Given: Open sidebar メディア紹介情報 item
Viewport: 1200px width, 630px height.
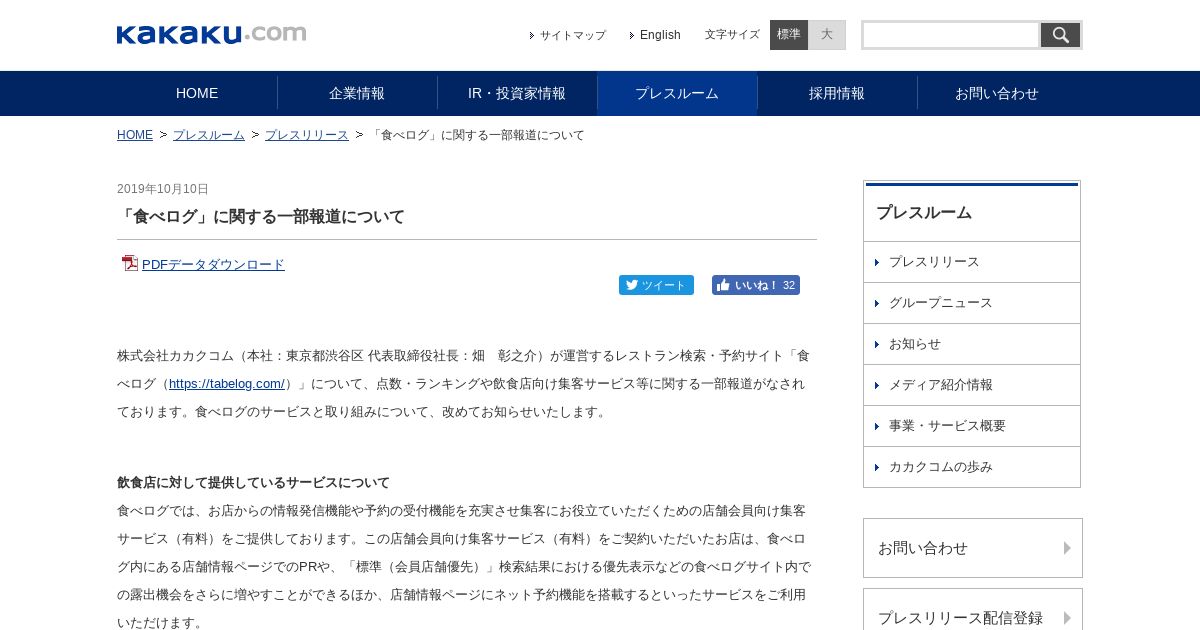Looking at the screenshot, I should point(972,385).
